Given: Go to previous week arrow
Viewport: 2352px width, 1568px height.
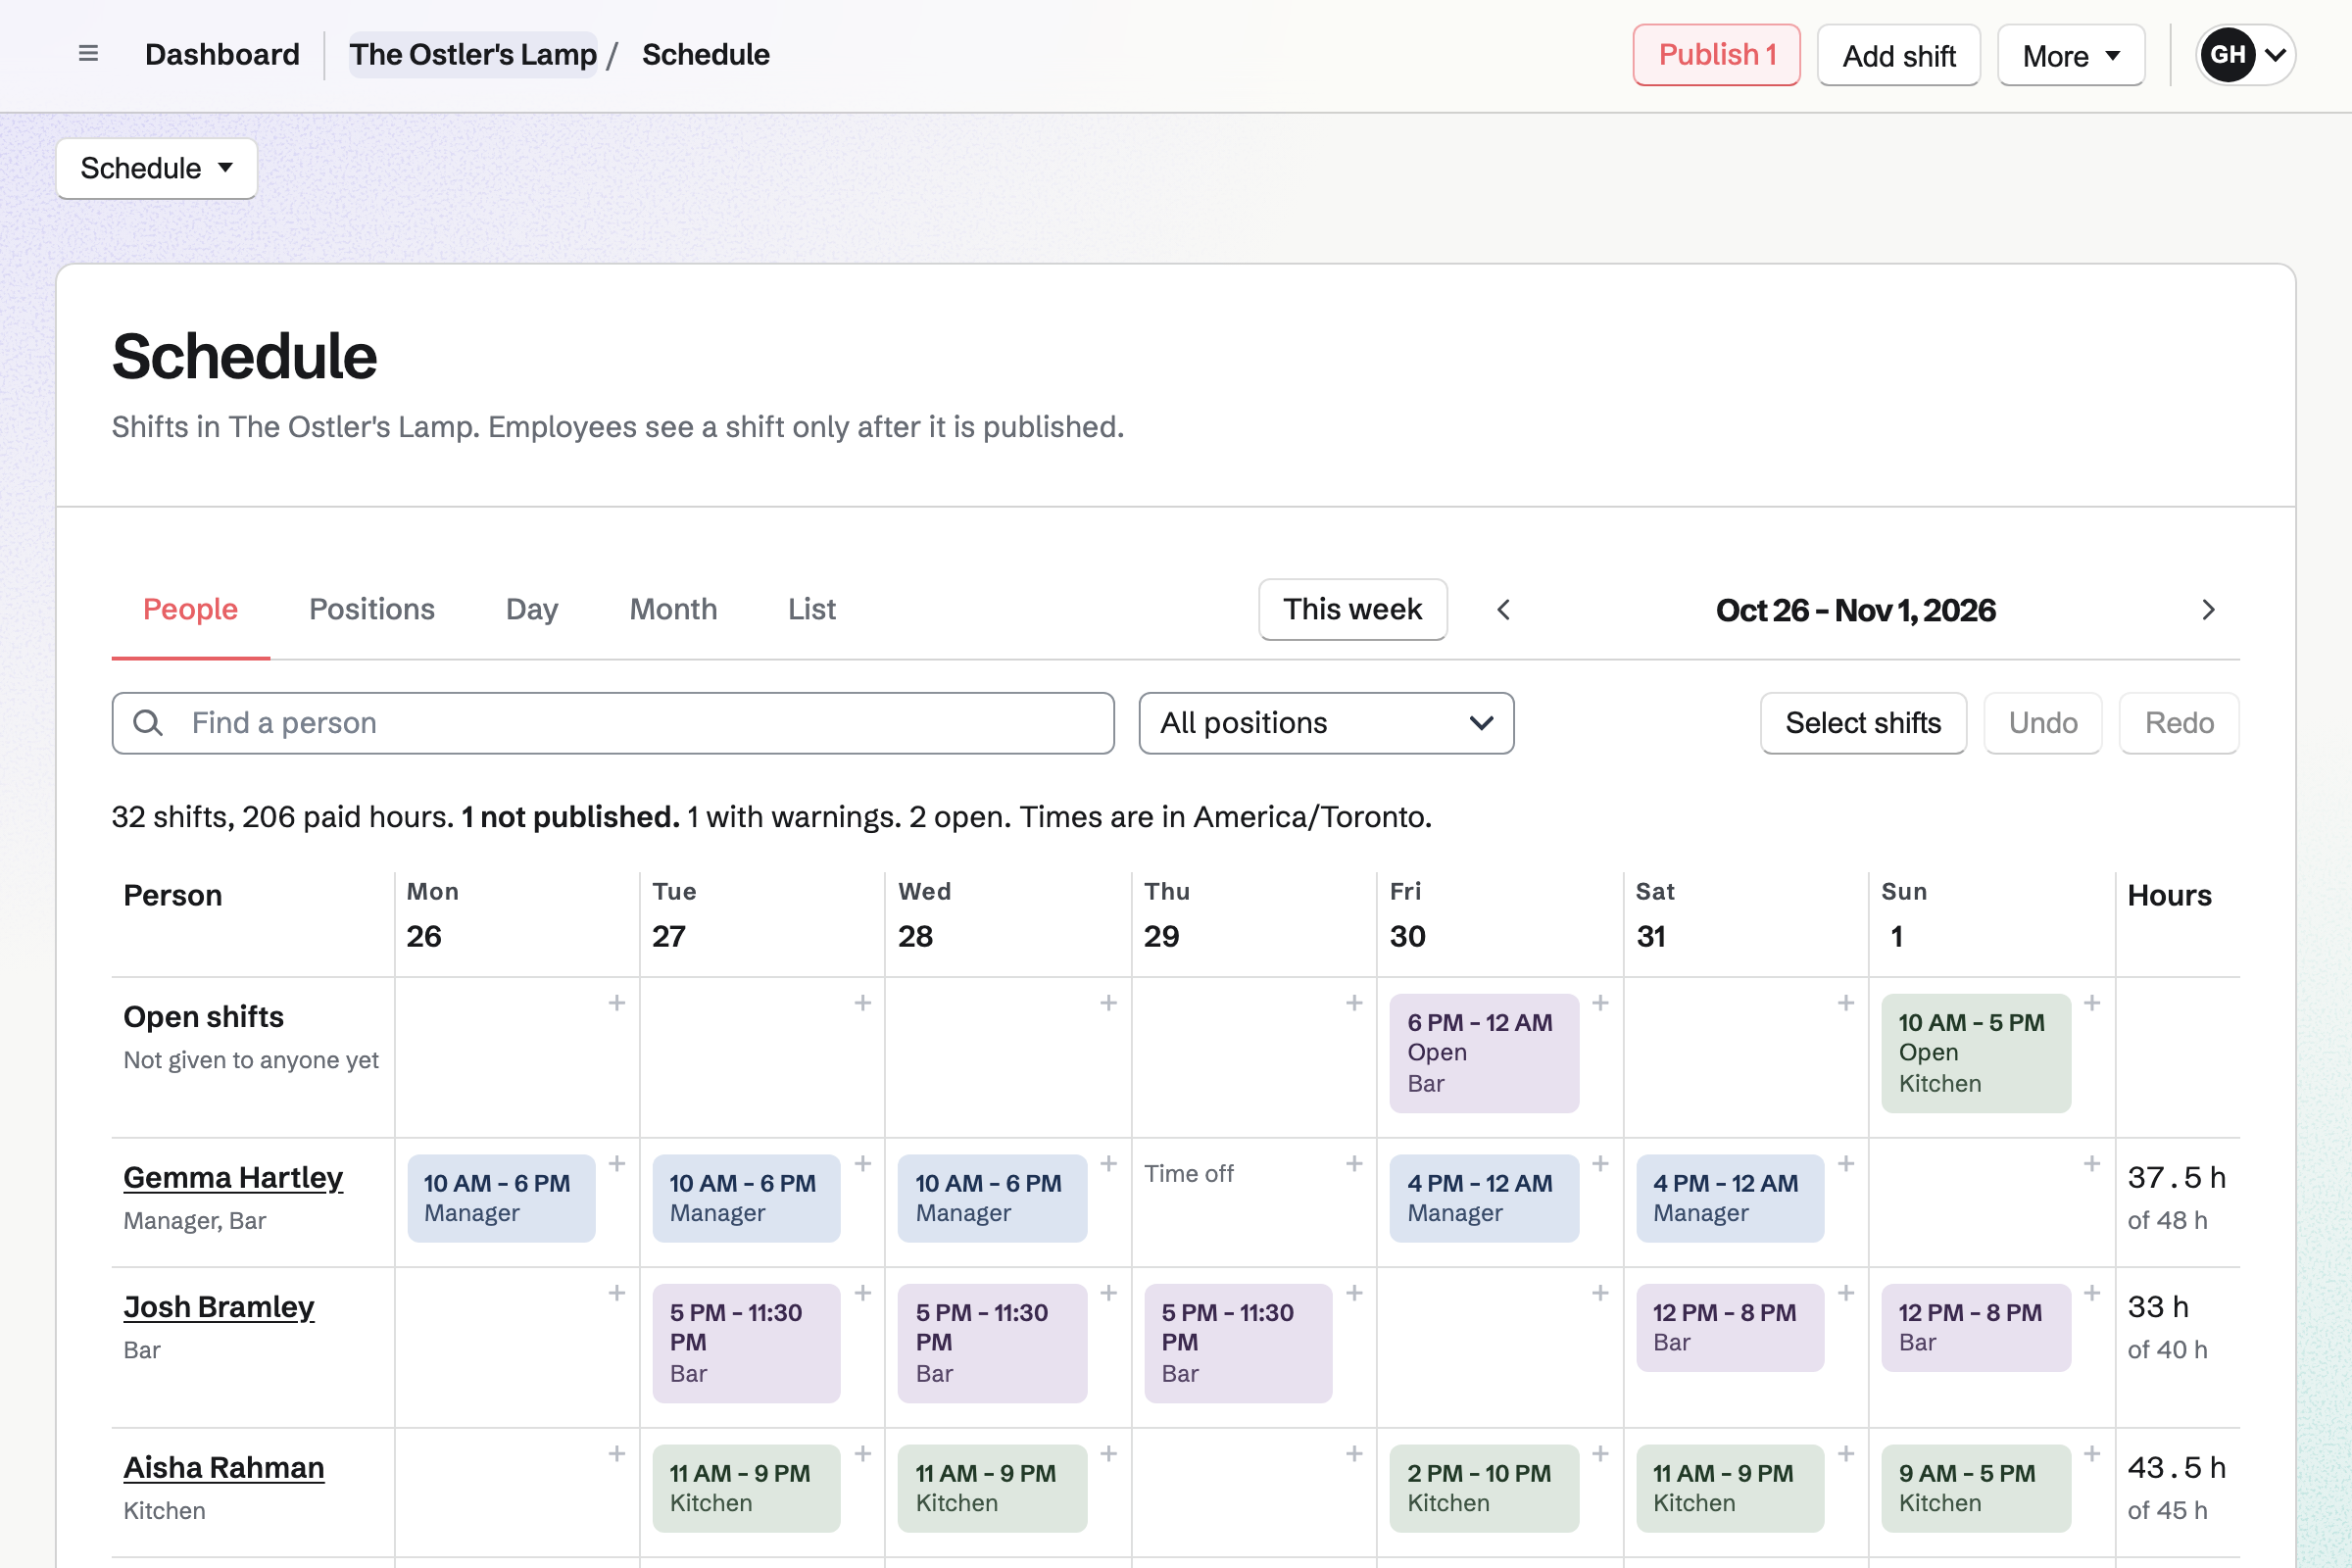Looking at the screenshot, I should click(1503, 610).
